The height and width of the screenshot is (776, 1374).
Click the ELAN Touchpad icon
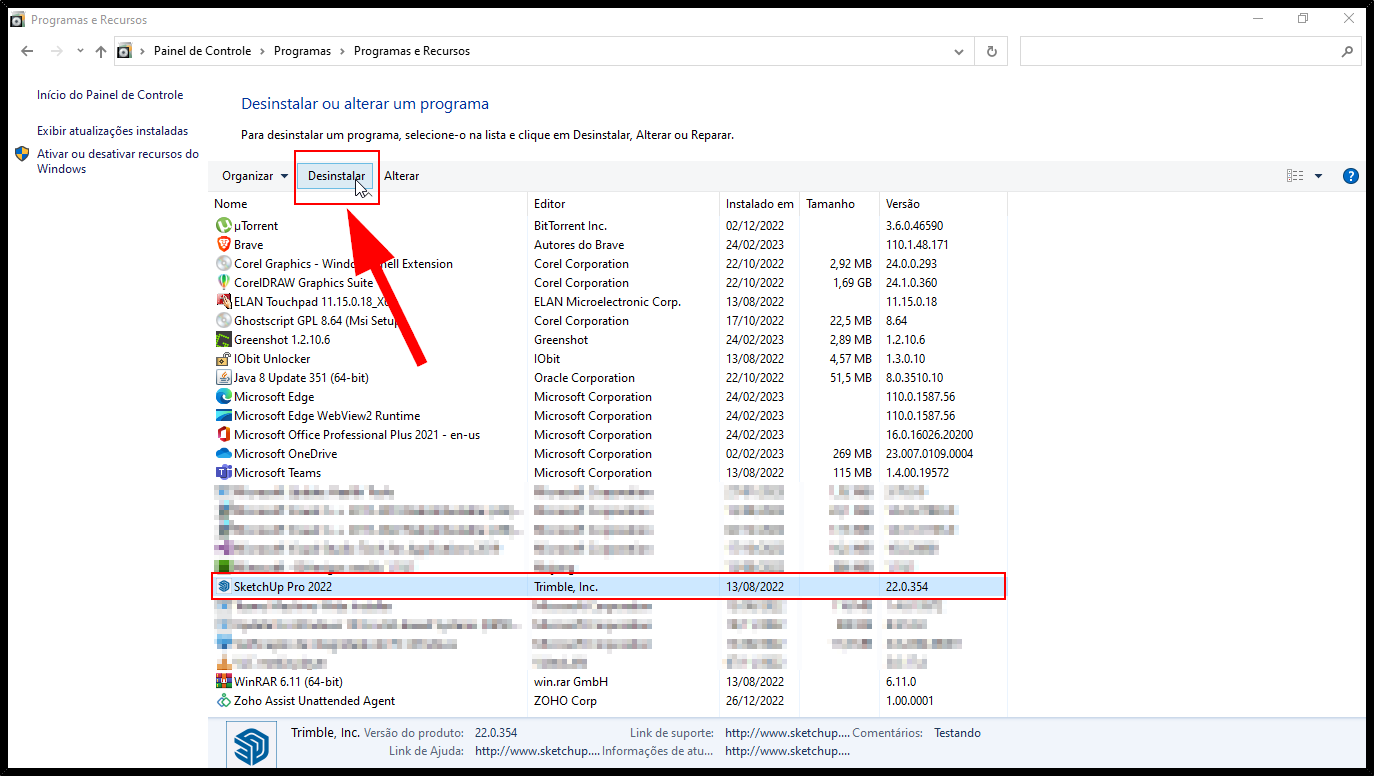point(224,302)
